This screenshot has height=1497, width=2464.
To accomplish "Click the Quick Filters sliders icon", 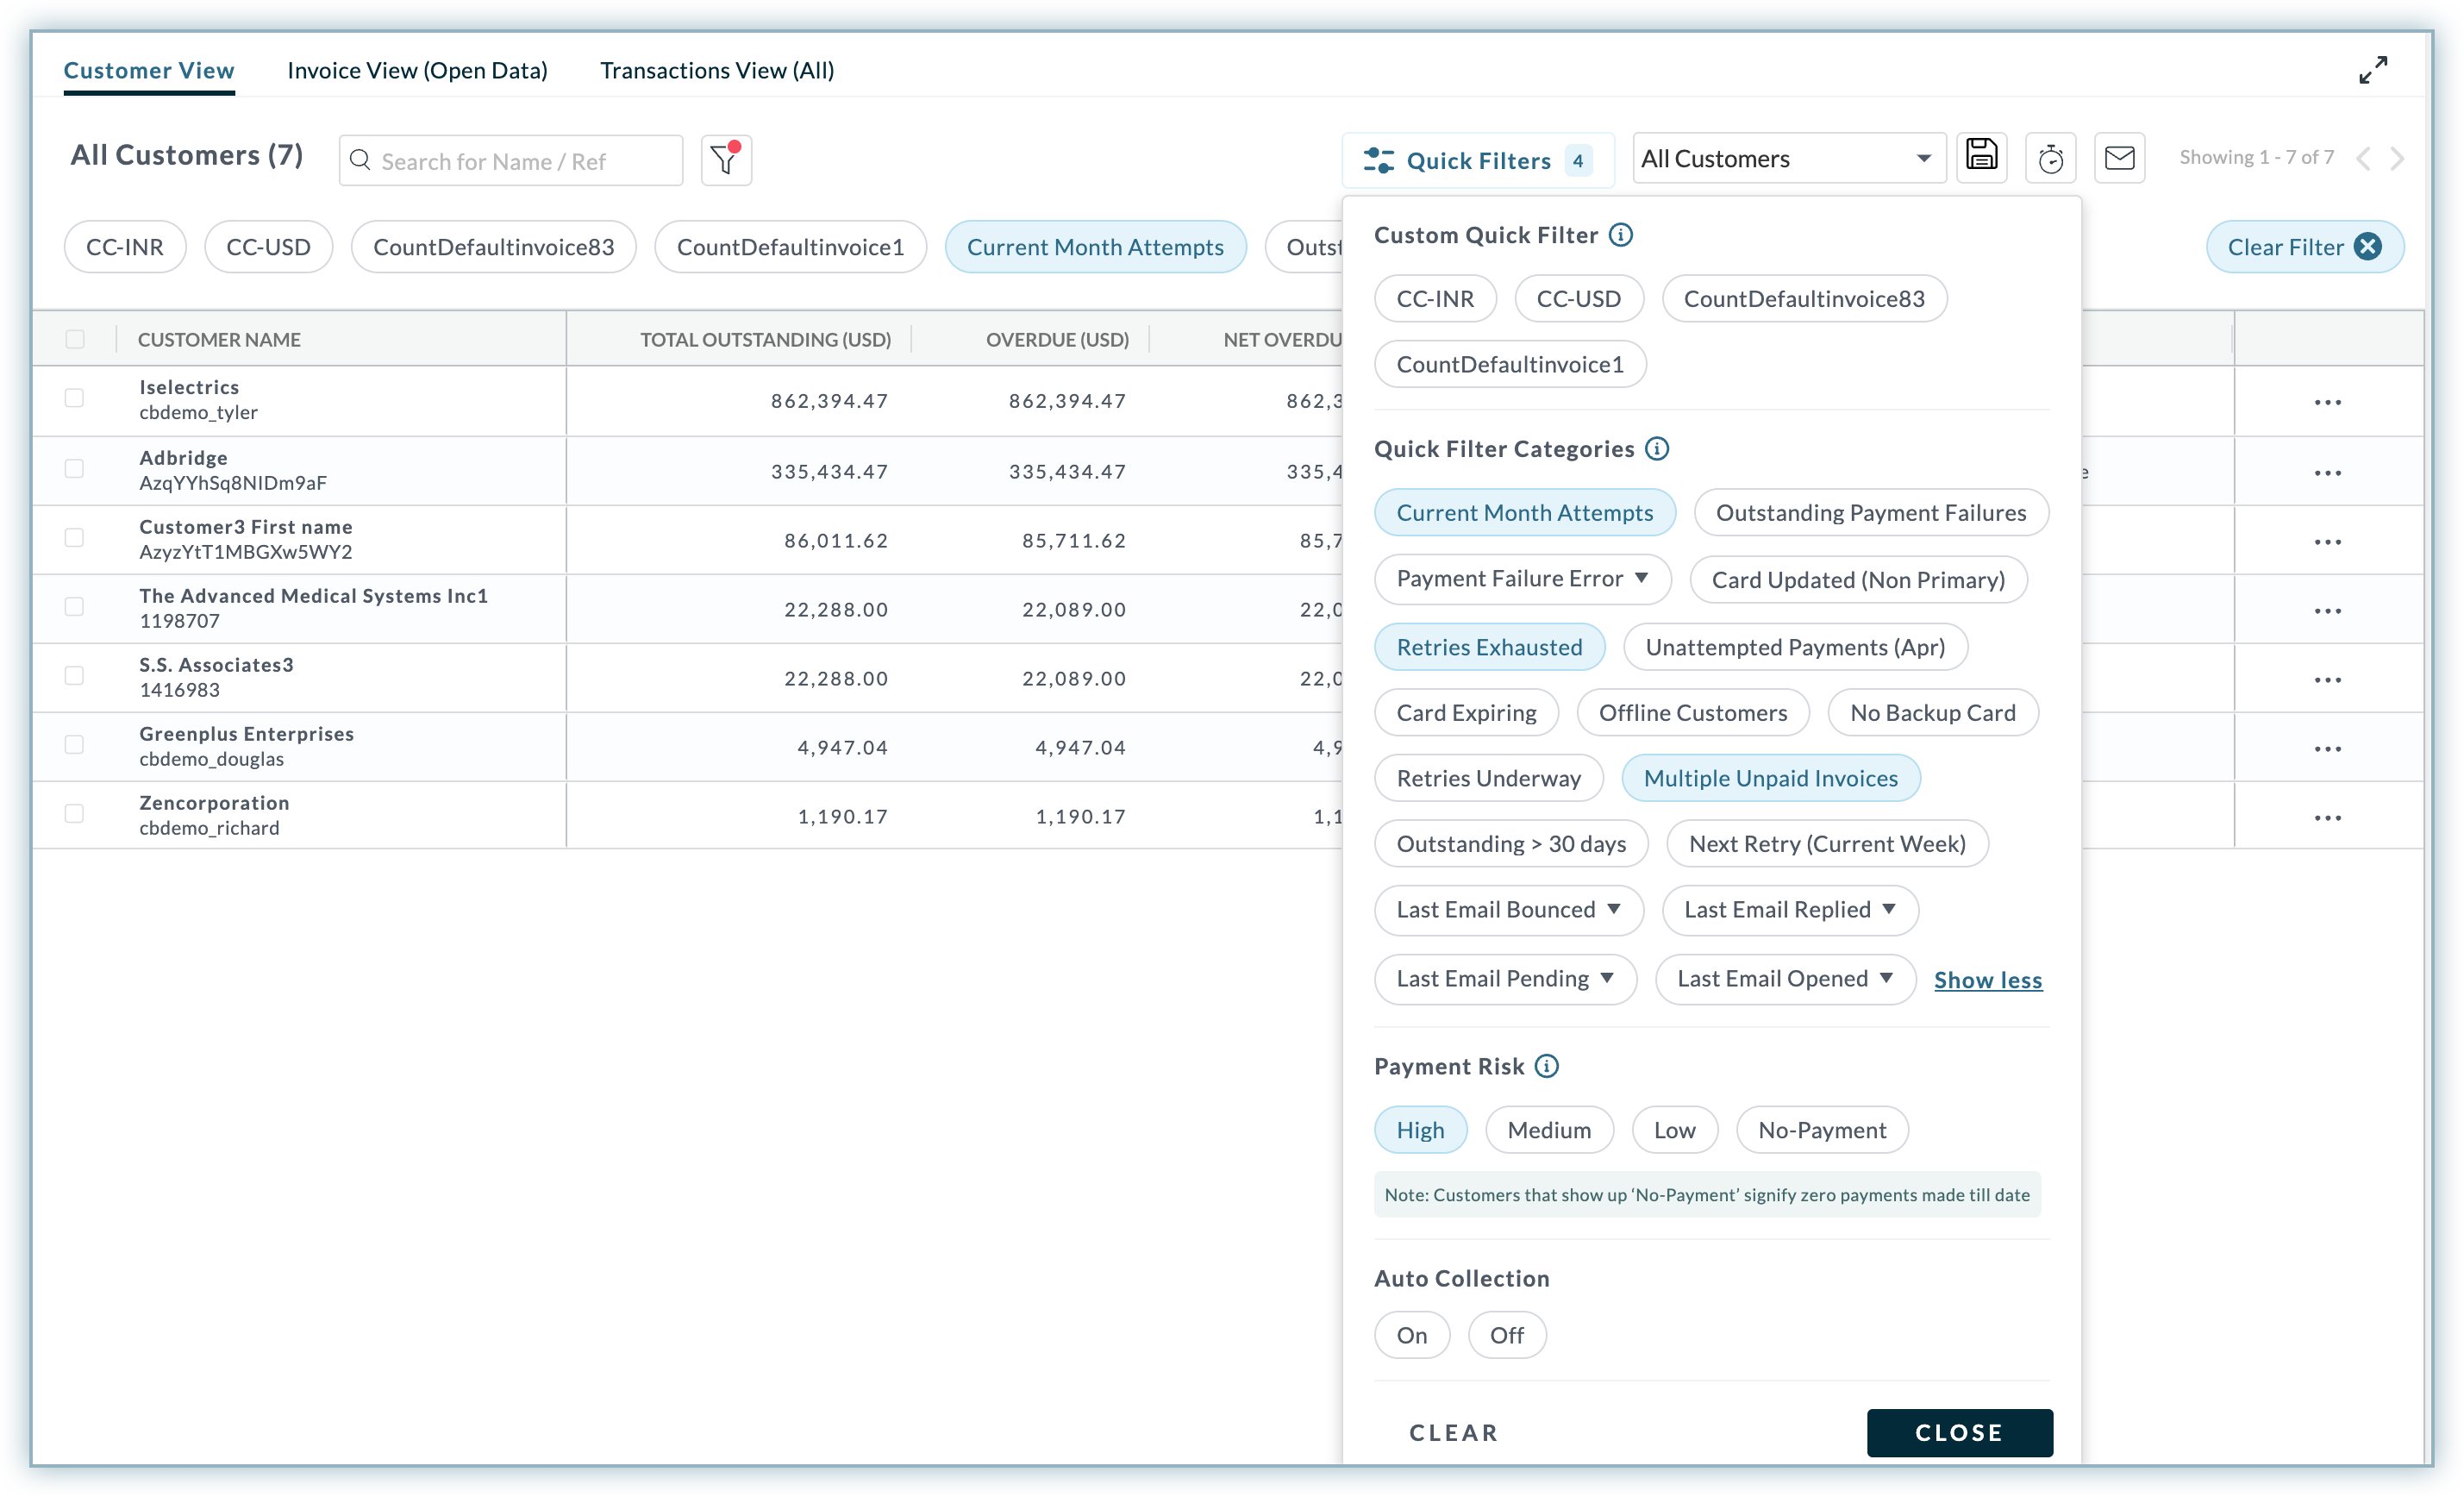I will (1379, 160).
